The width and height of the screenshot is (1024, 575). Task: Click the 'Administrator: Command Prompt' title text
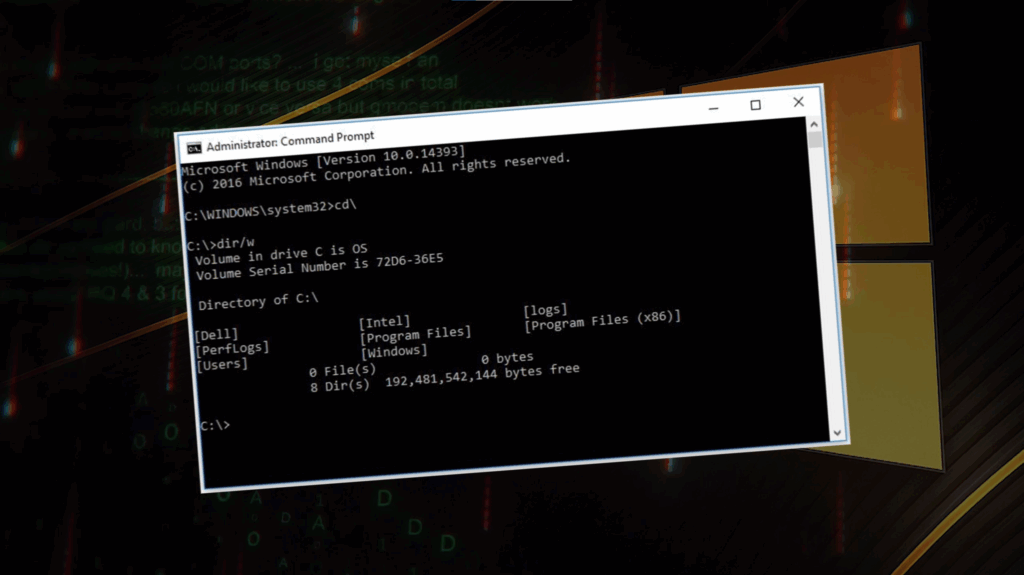coord(291,140)
